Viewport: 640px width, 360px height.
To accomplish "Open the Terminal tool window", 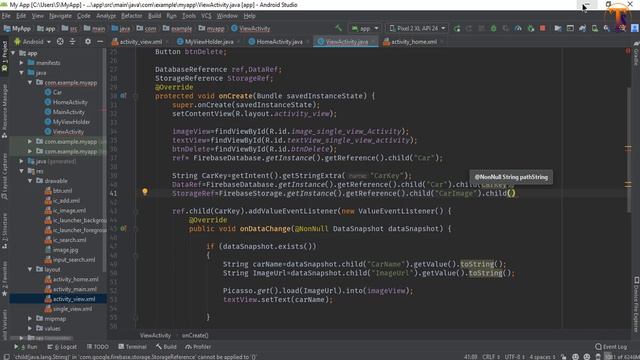I will tap(132, 347).
